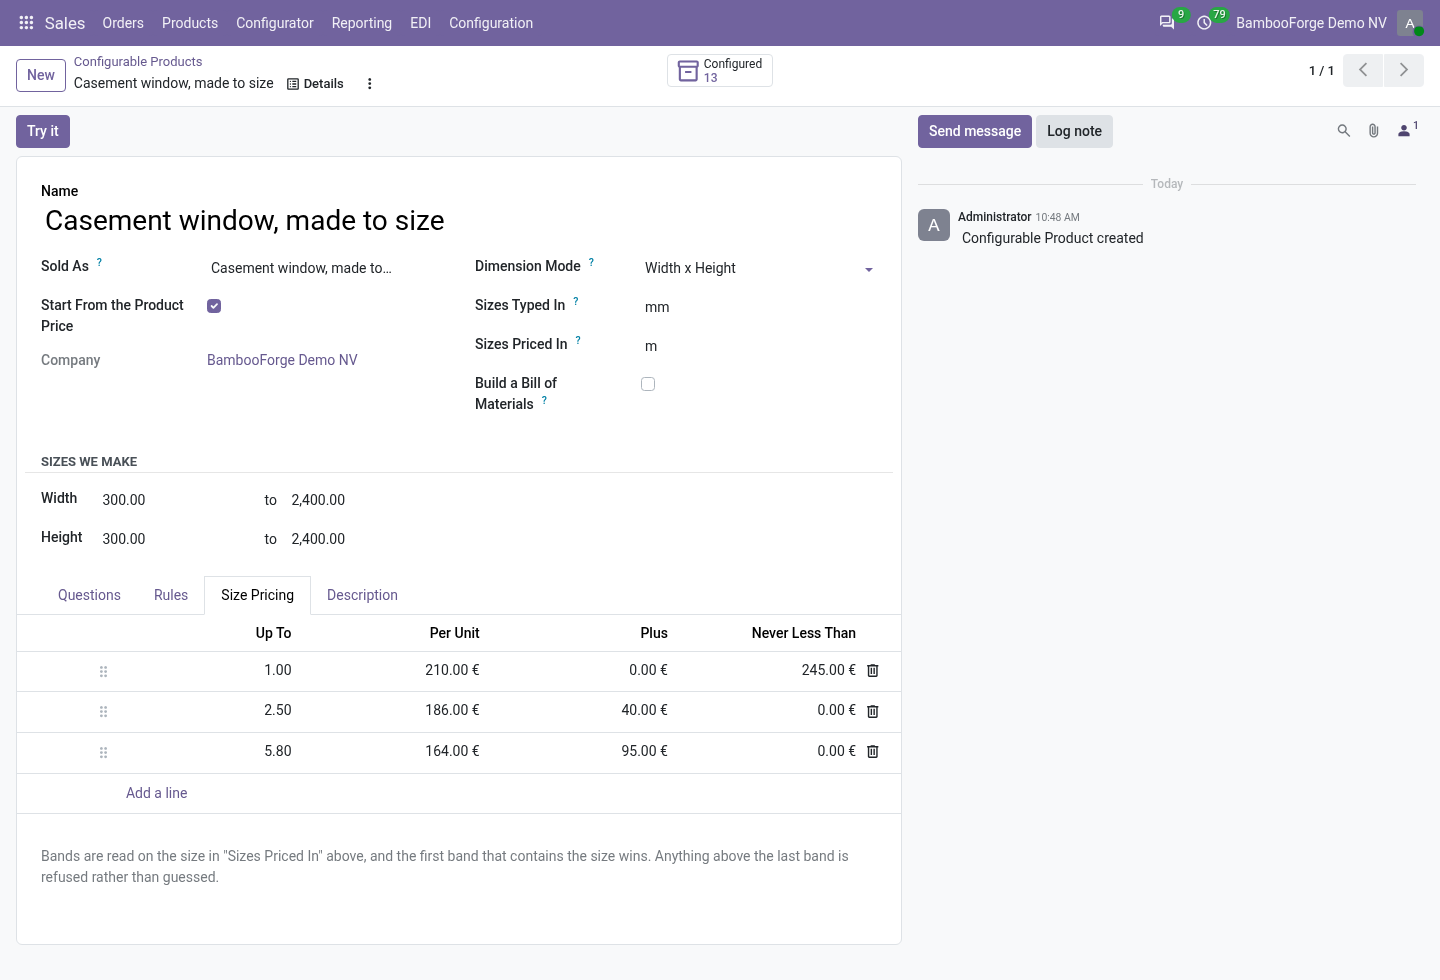1440x980 pixels.
Task: Open the followers icon
Action: [1405, 131]
